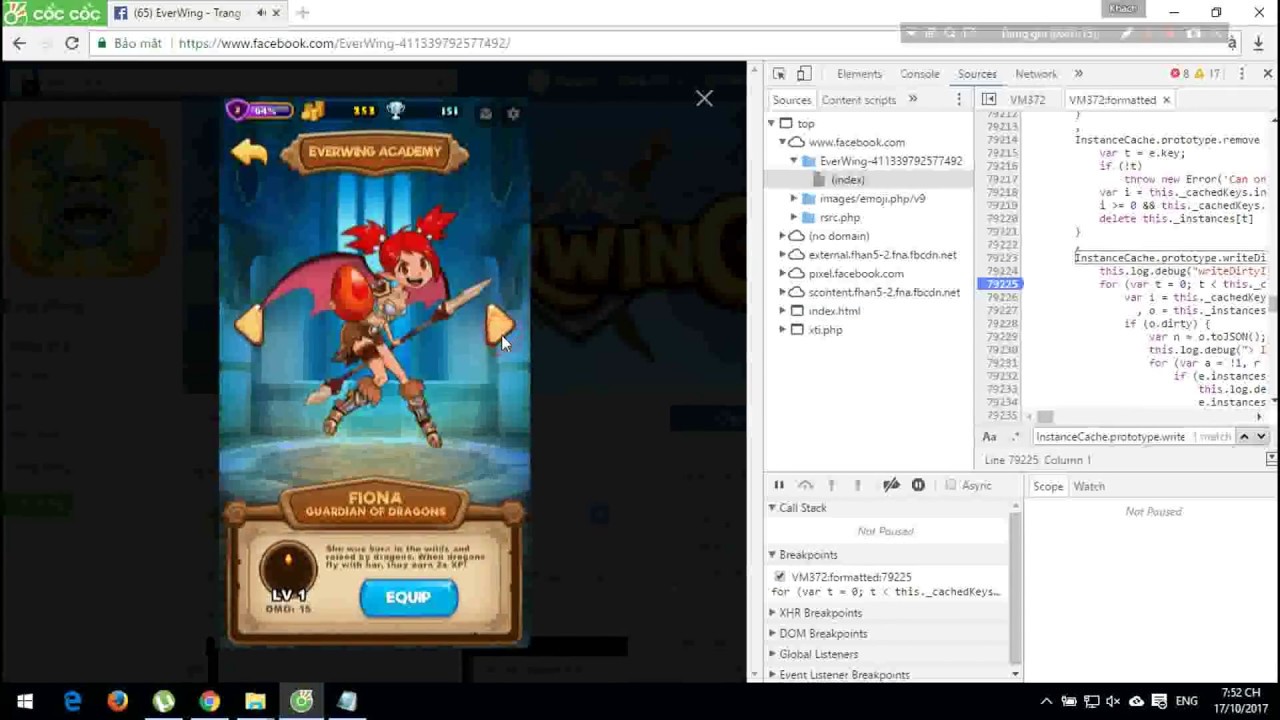Click the address bar URL
Image resolution: width=1280 pixels, height=720 pixels.
(x=344, y=43)
